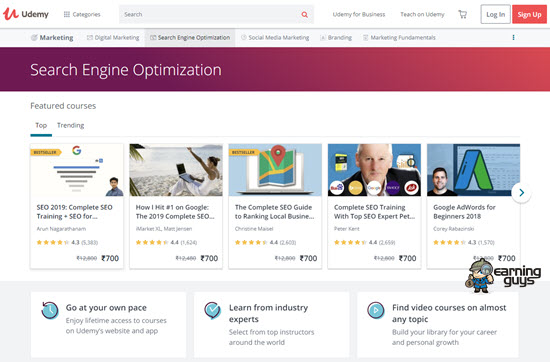Click instructor names iMarket XL, Matt Jensen
This screenshot has width=550, height=362.
[x=164, y=229]
